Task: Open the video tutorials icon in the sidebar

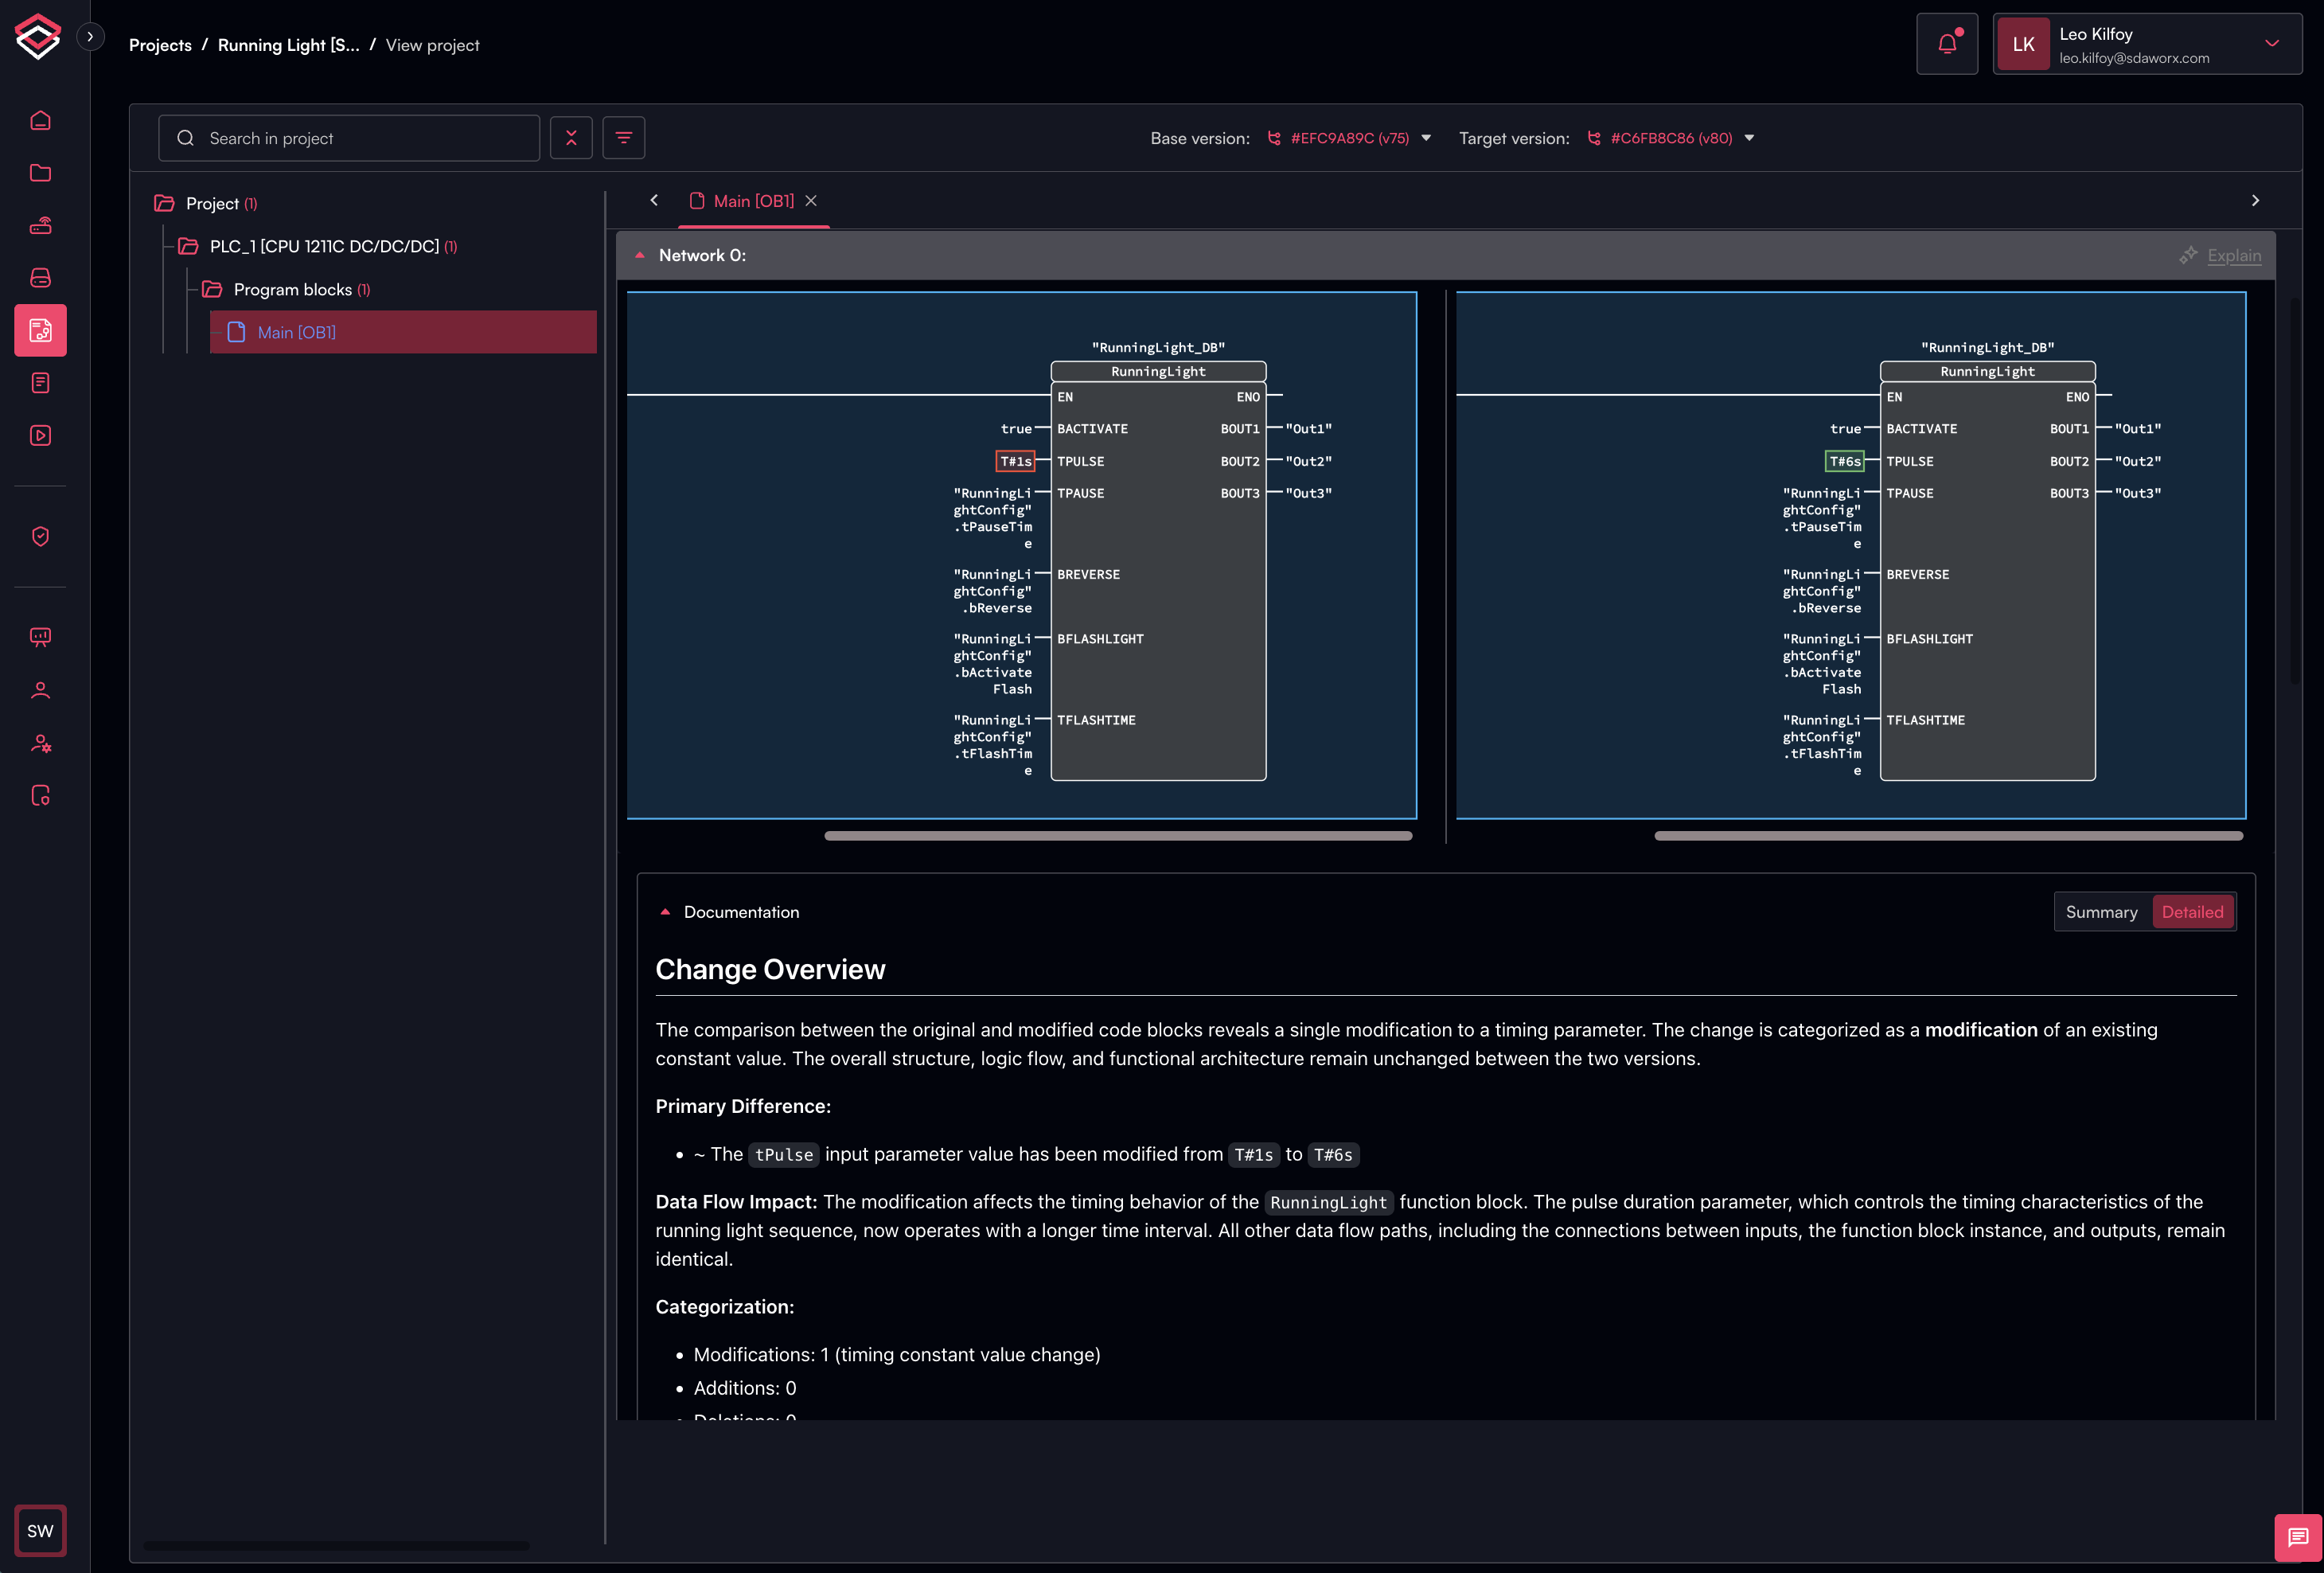Action: pos(40,435)
